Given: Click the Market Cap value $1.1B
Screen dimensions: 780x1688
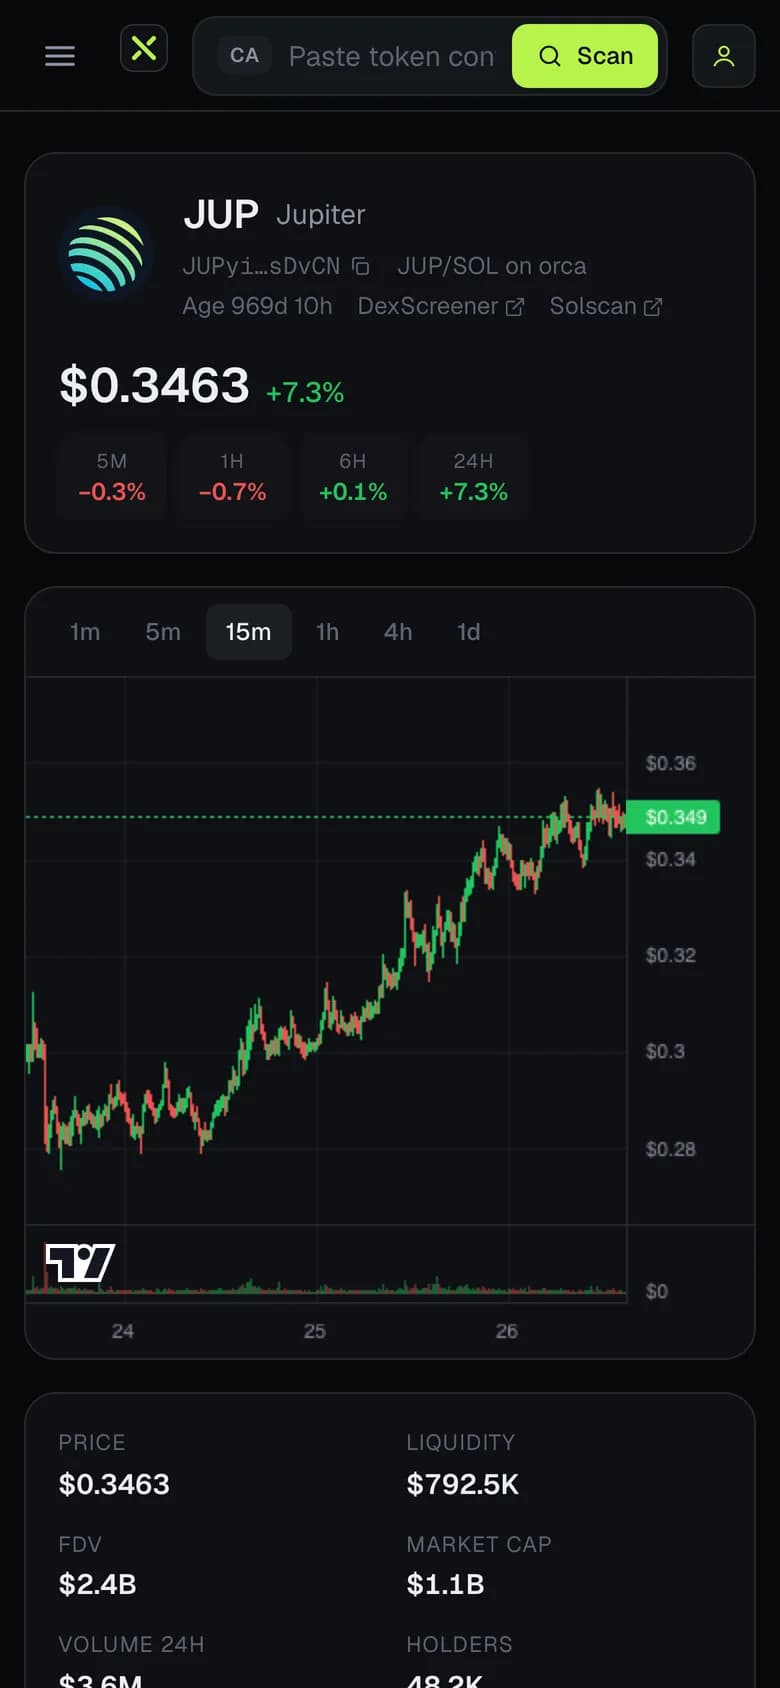Looking at the screenshot, I should pos(446,1585).
